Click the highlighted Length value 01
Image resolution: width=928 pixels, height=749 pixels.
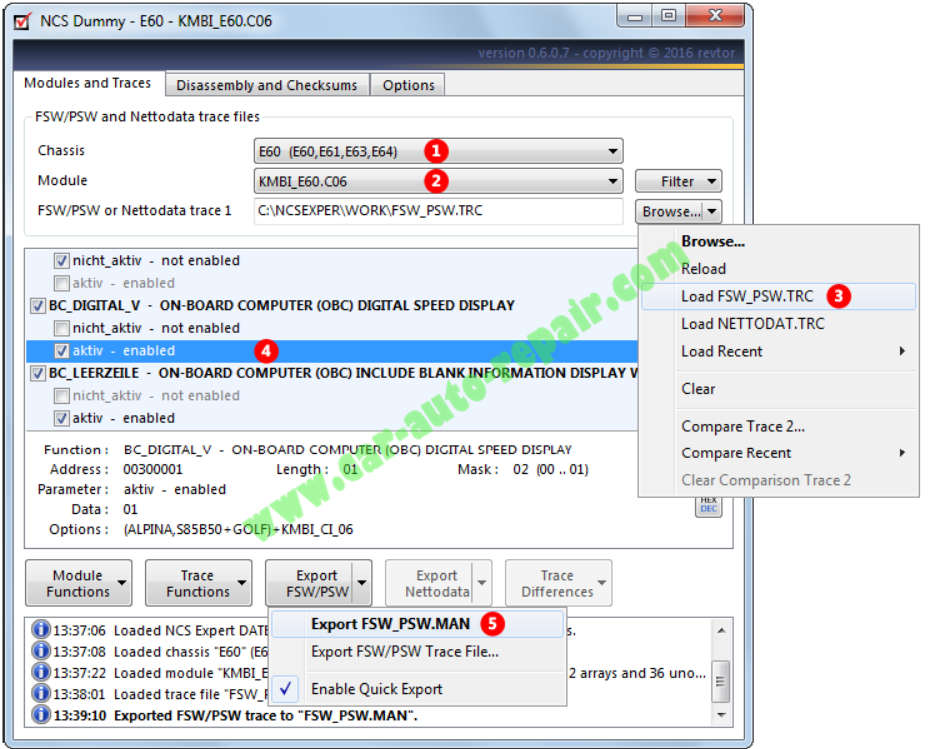pyautogui.click(x=350, y=470)
